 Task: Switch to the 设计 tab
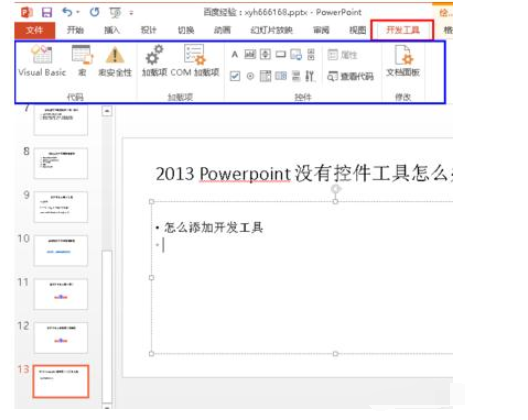148,30
